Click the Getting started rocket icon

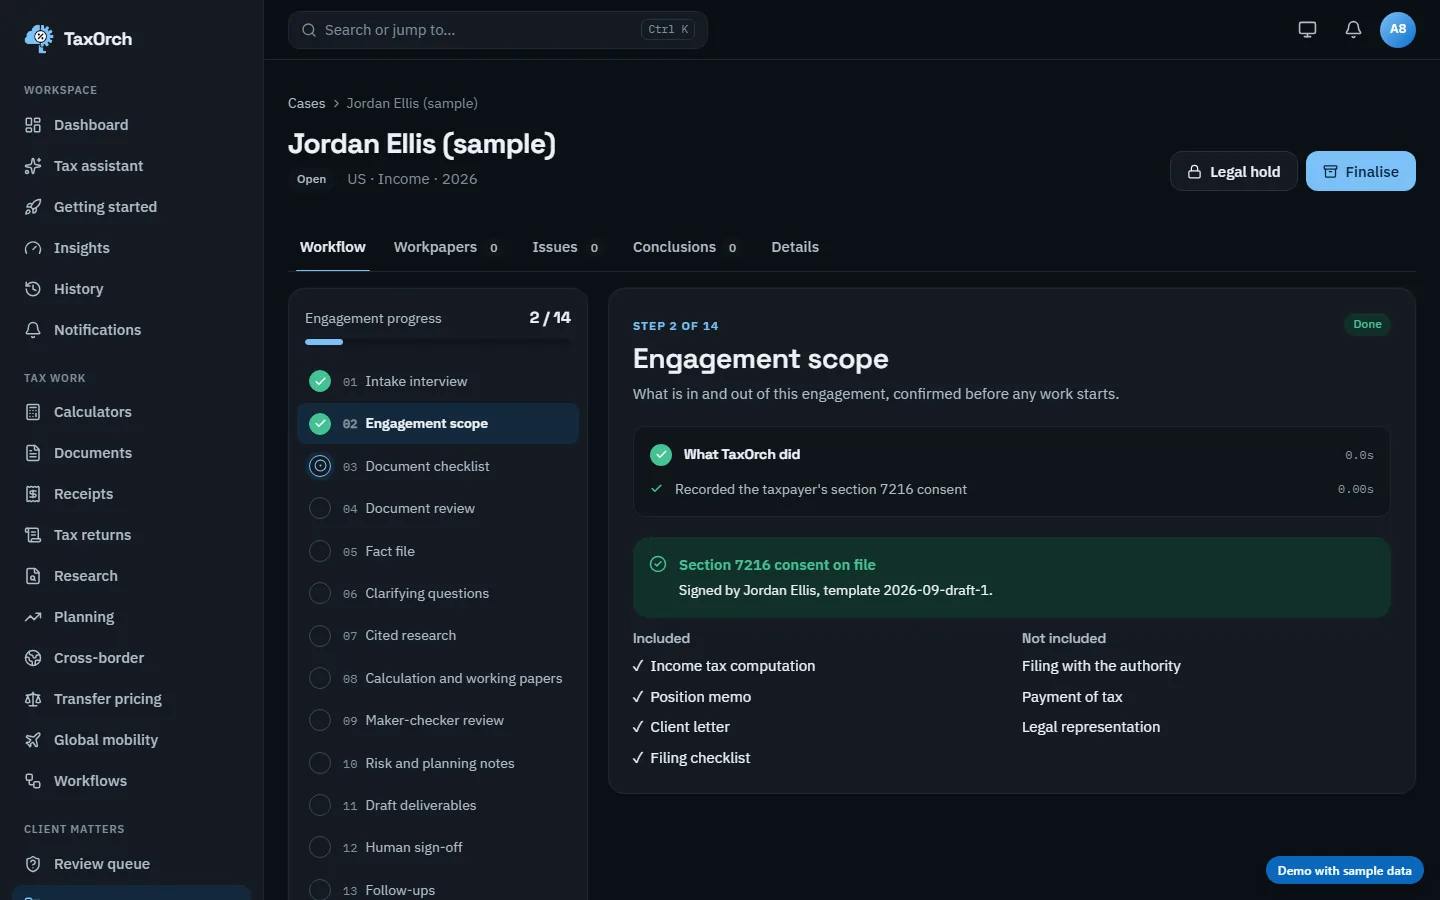[x=33, y=207]
